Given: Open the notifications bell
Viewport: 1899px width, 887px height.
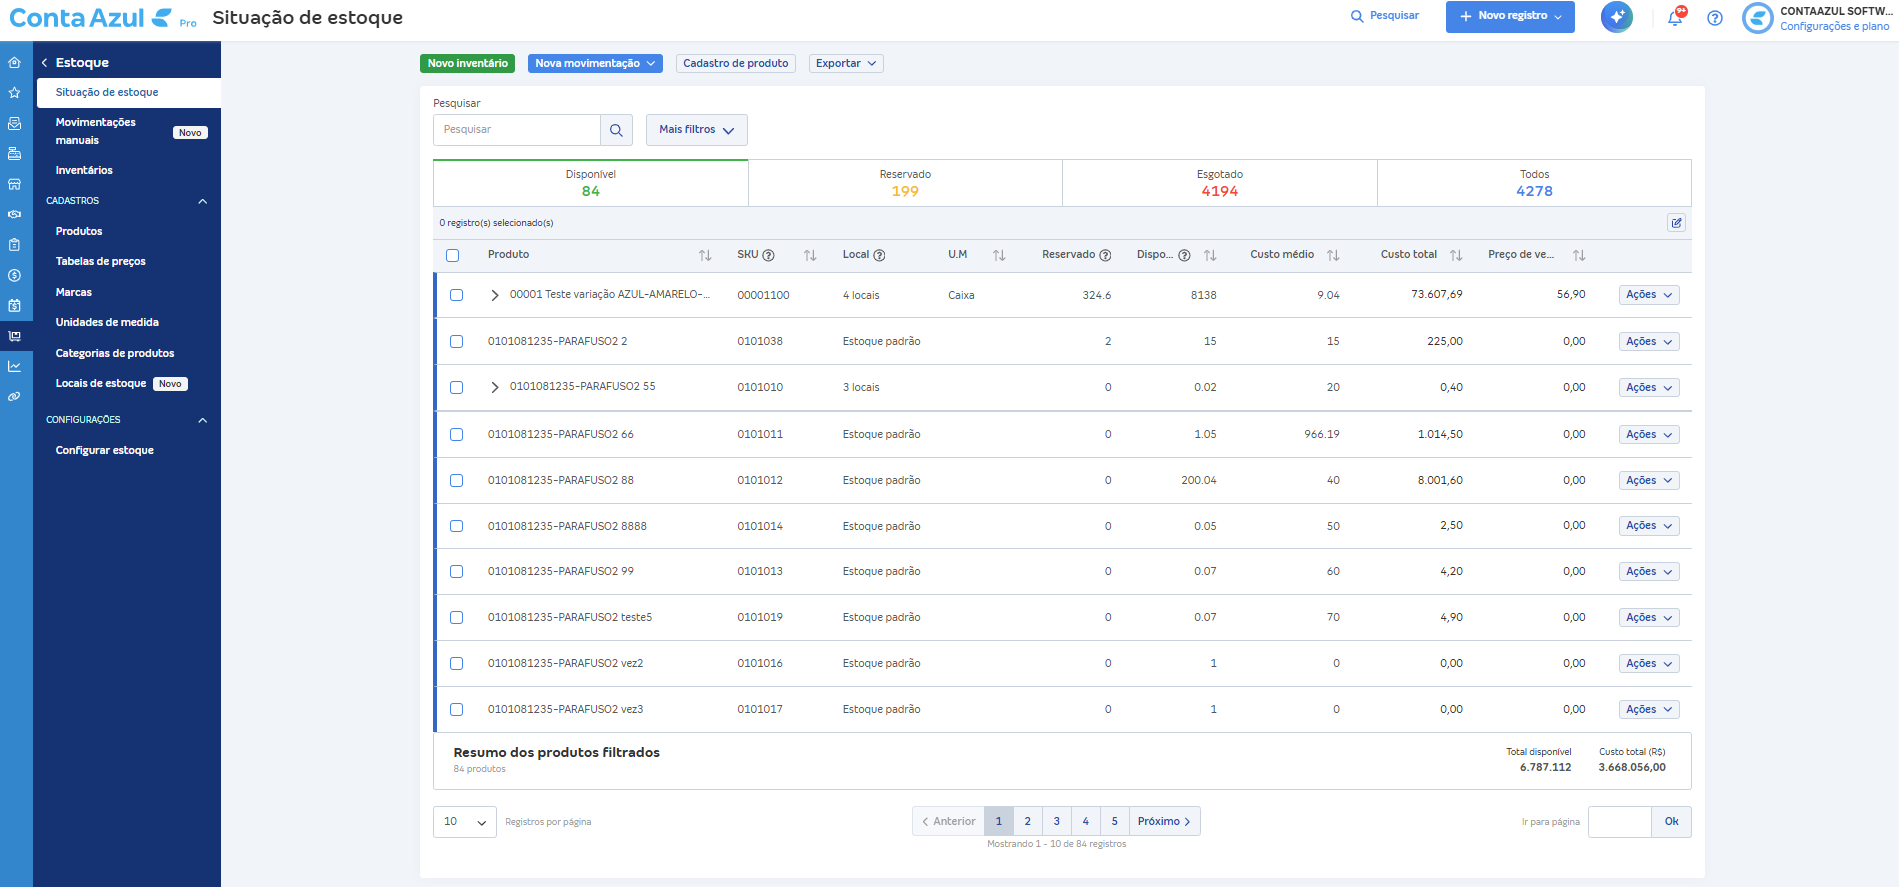Looking at the screenshot, I should pyautogui.click(x=1675, y=17).
